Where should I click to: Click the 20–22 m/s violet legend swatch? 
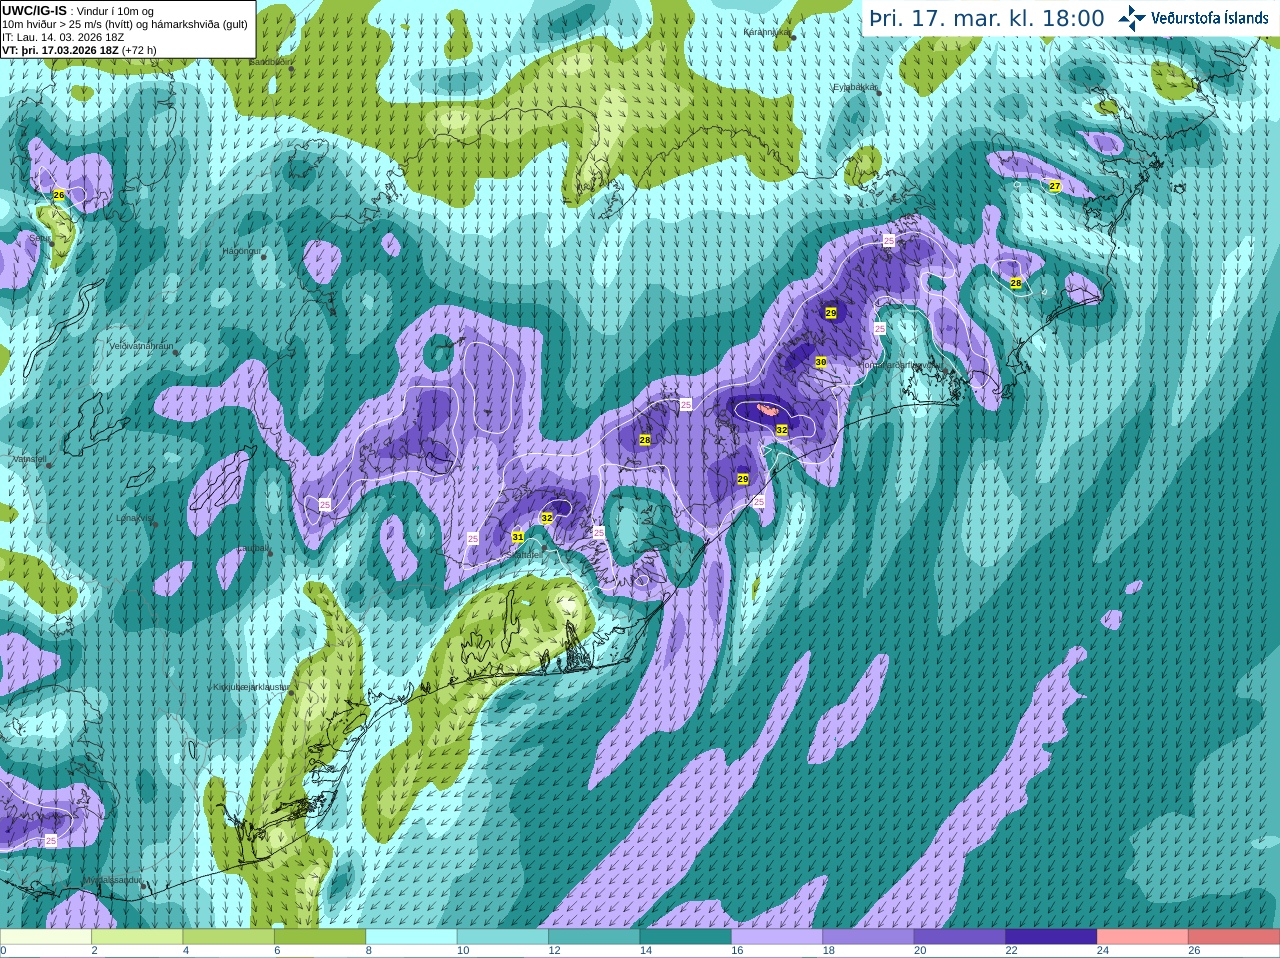click(959, 937)
